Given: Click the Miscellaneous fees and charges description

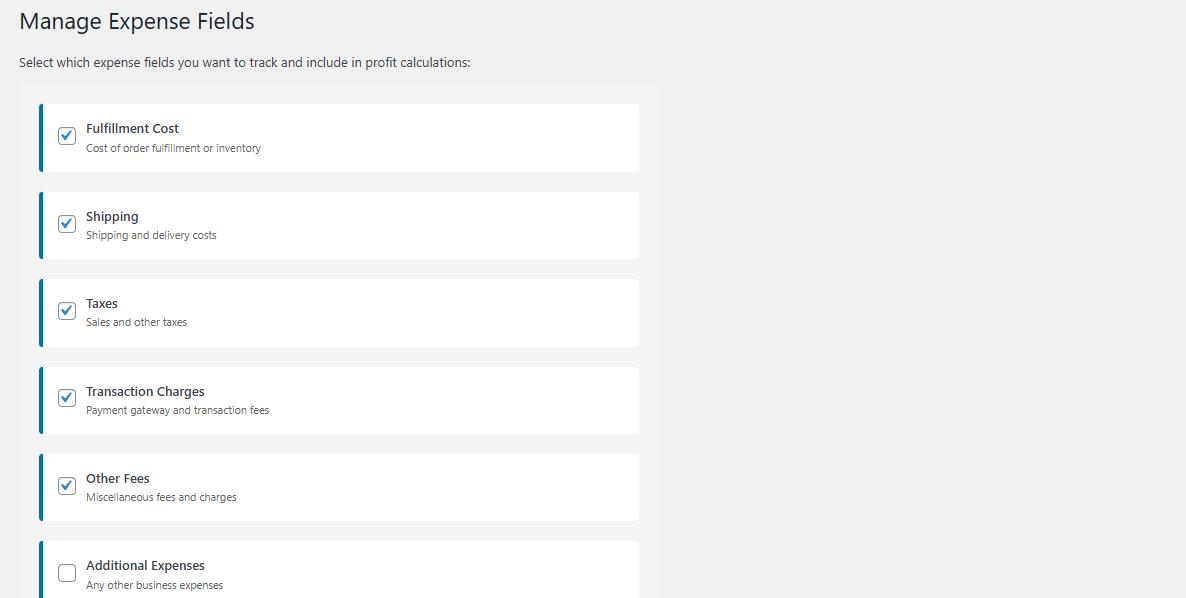Looking at the screenshot, I should click(161, 497).
